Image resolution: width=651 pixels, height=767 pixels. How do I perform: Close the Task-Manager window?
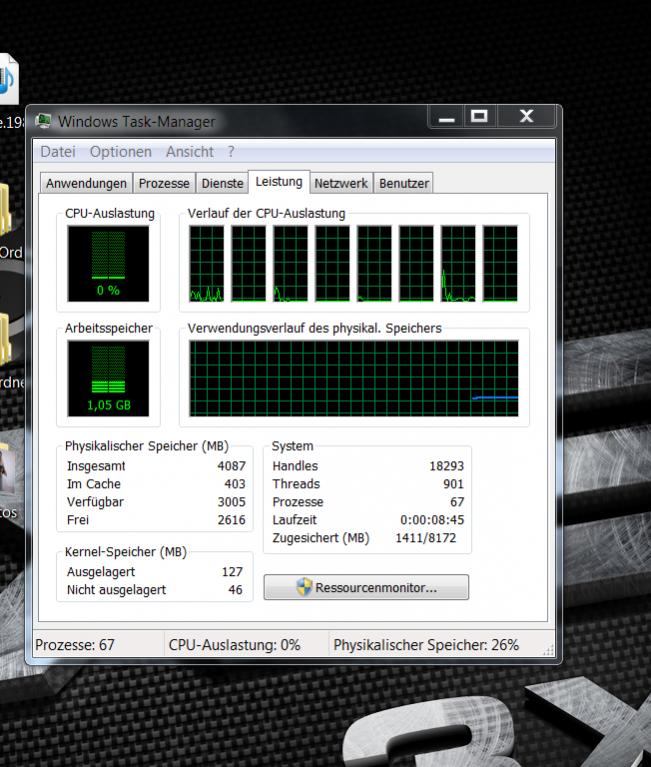click(526, 117)
